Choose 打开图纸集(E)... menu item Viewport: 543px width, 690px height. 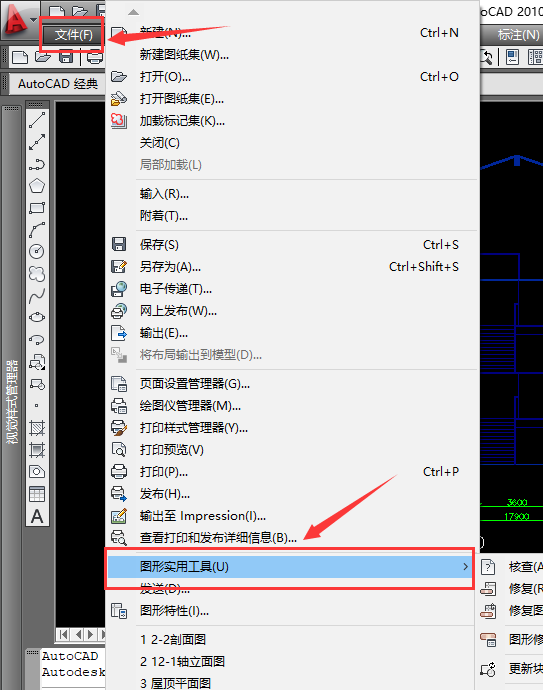tap(292, 99)
